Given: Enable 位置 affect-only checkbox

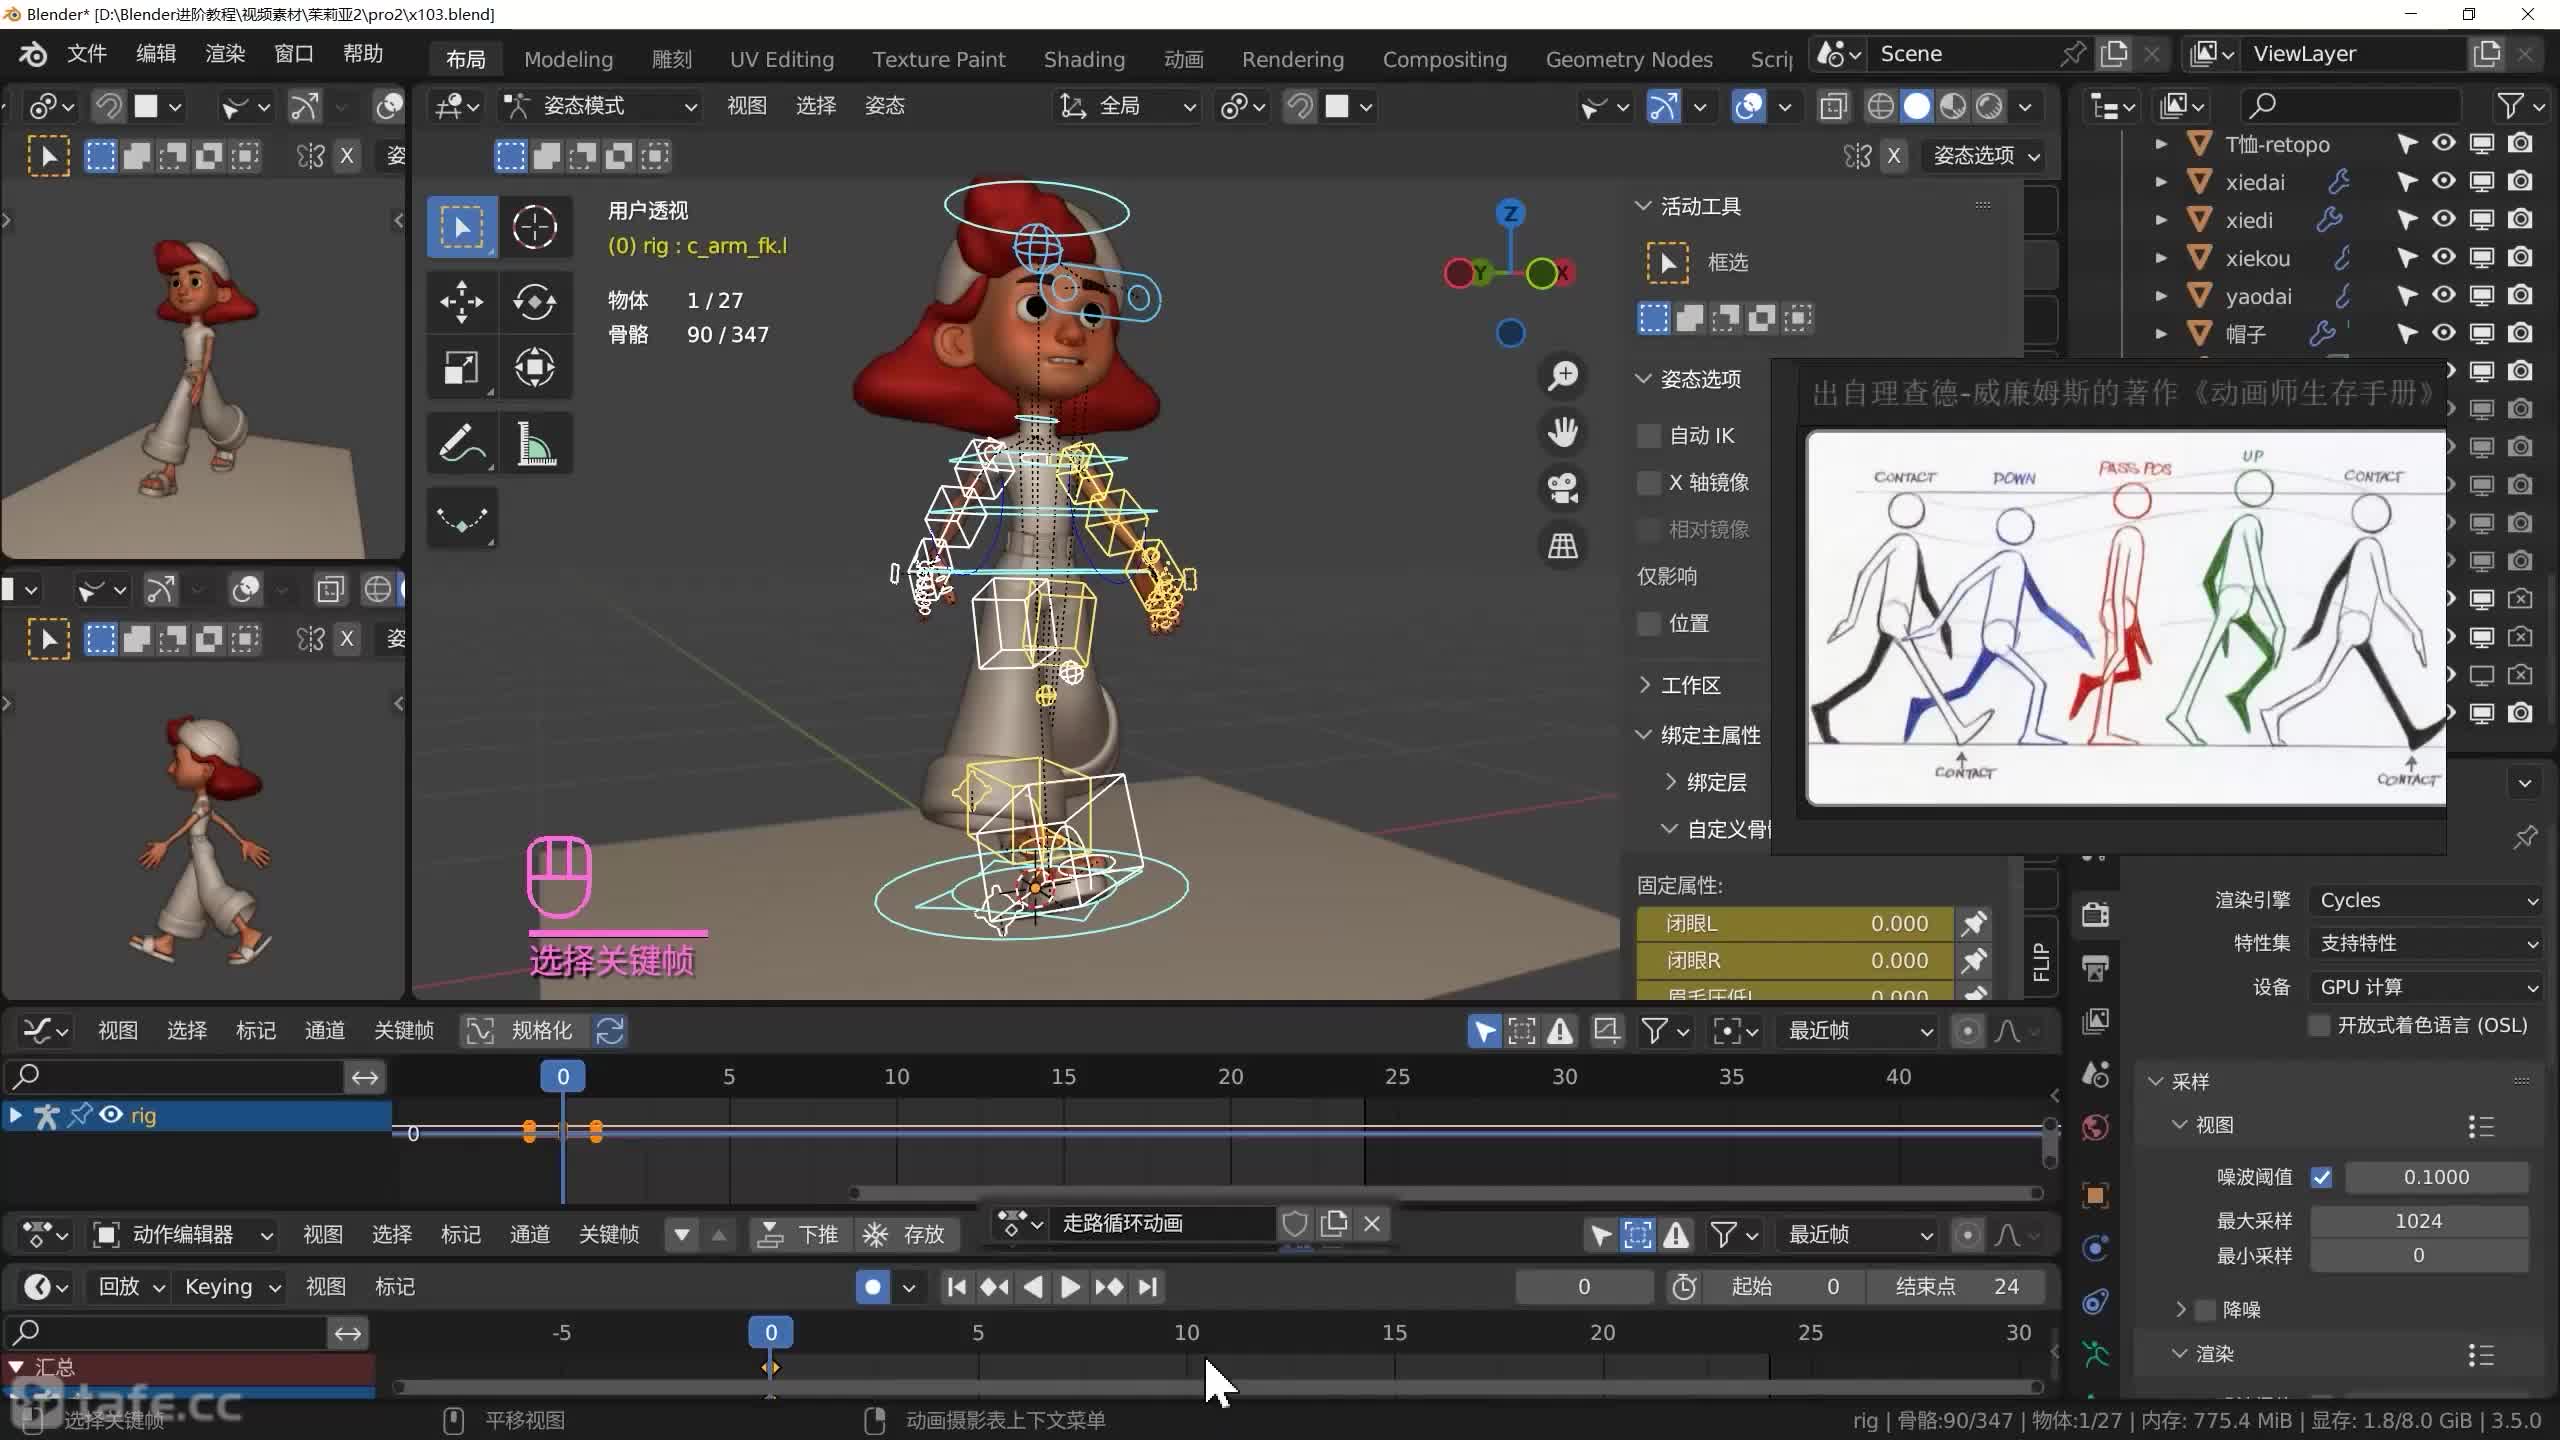Looking at the screenshot, I should coord(1648,624).
